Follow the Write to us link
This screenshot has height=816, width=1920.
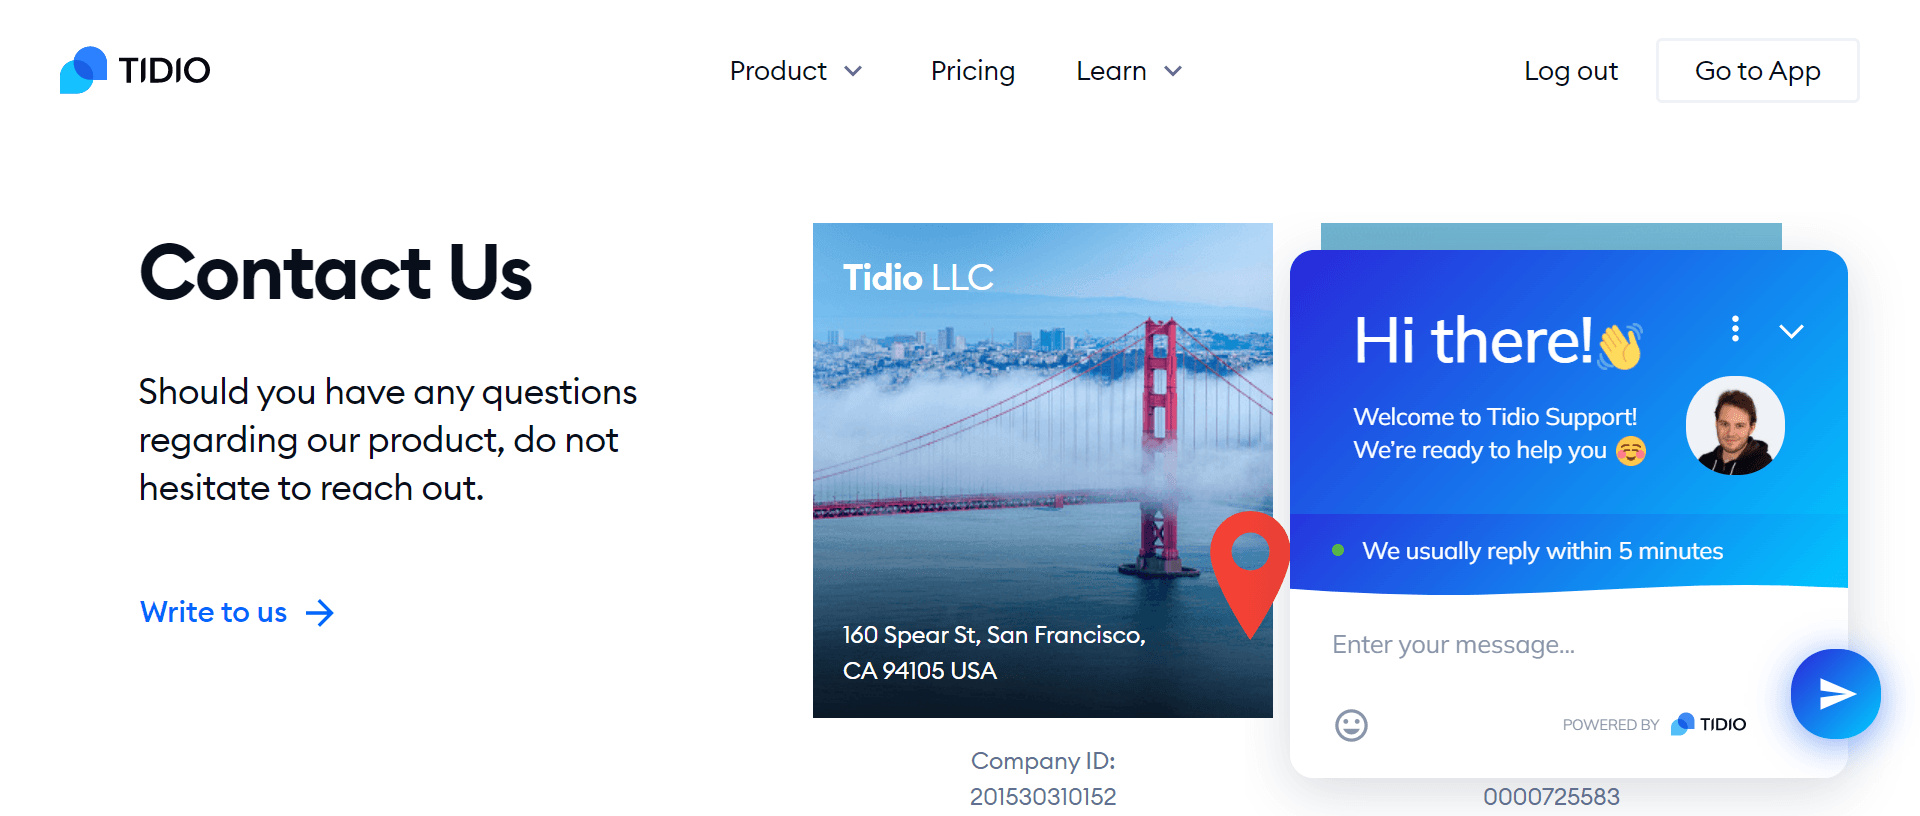pos(213,611)
